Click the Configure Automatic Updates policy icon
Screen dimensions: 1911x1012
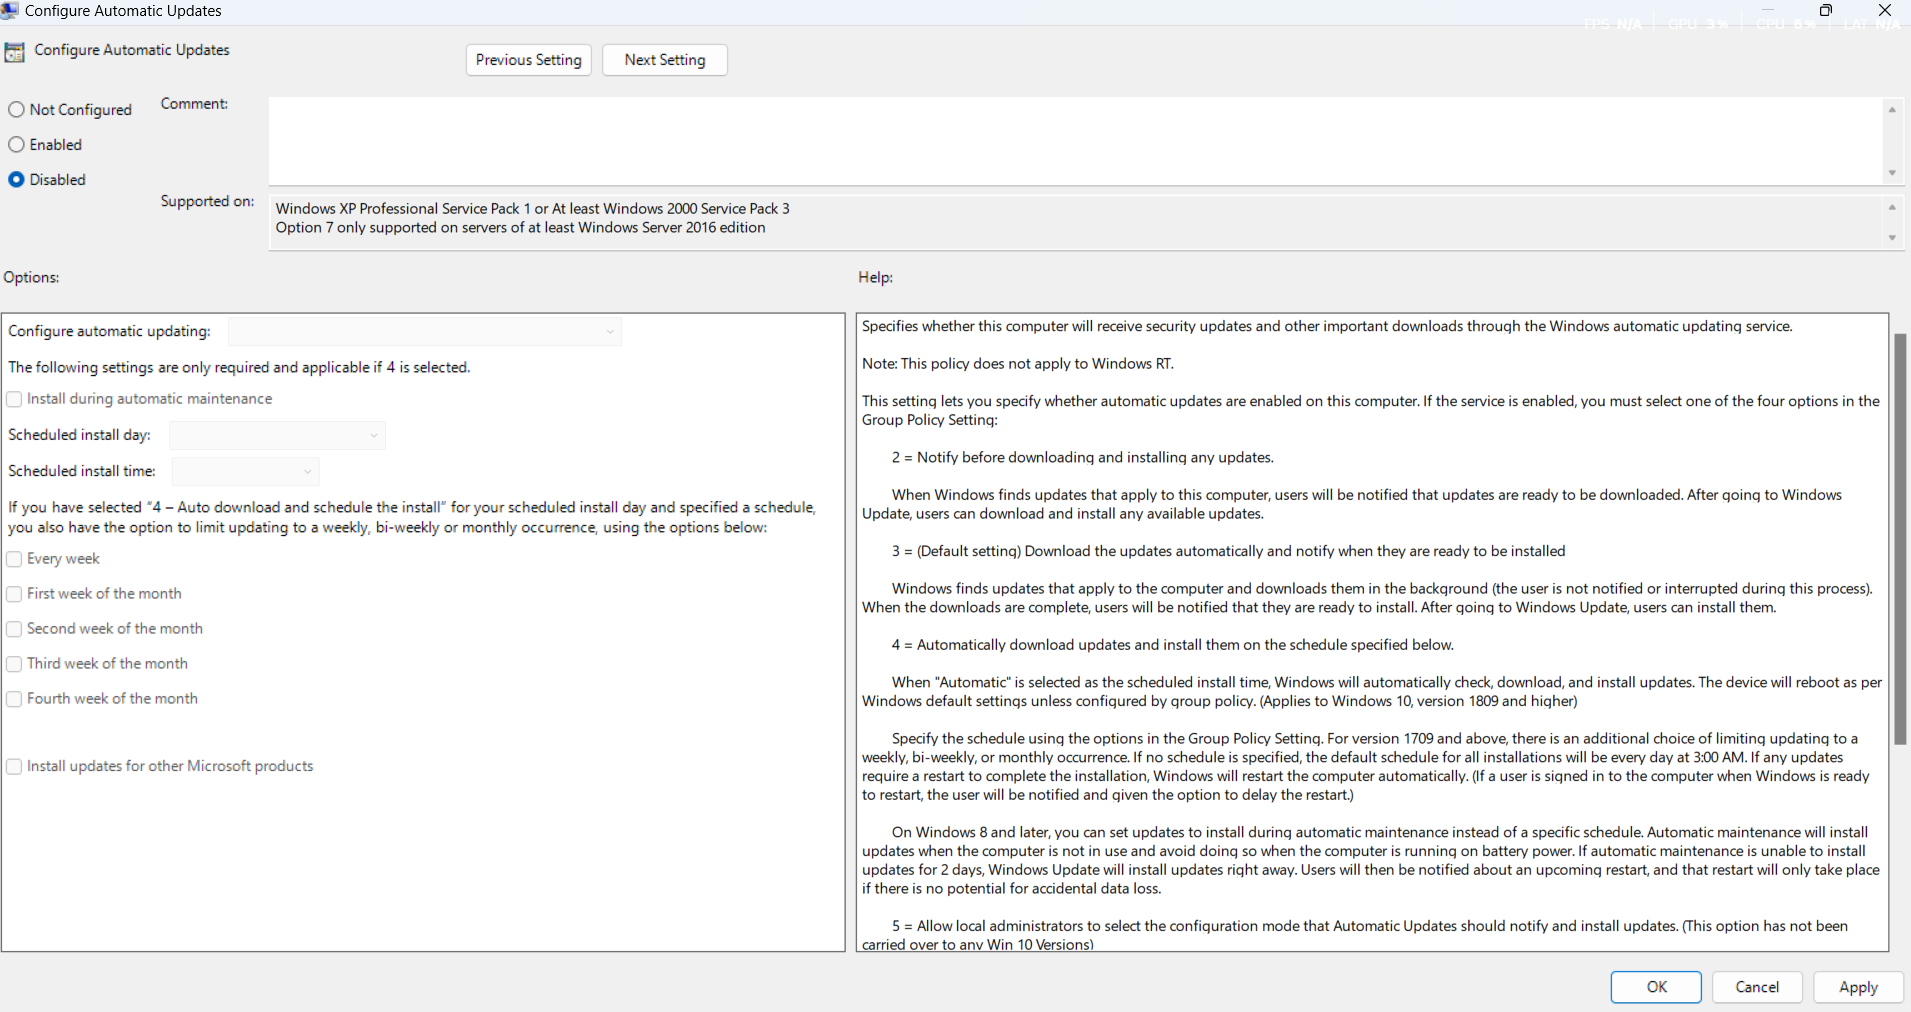[14, 51]
